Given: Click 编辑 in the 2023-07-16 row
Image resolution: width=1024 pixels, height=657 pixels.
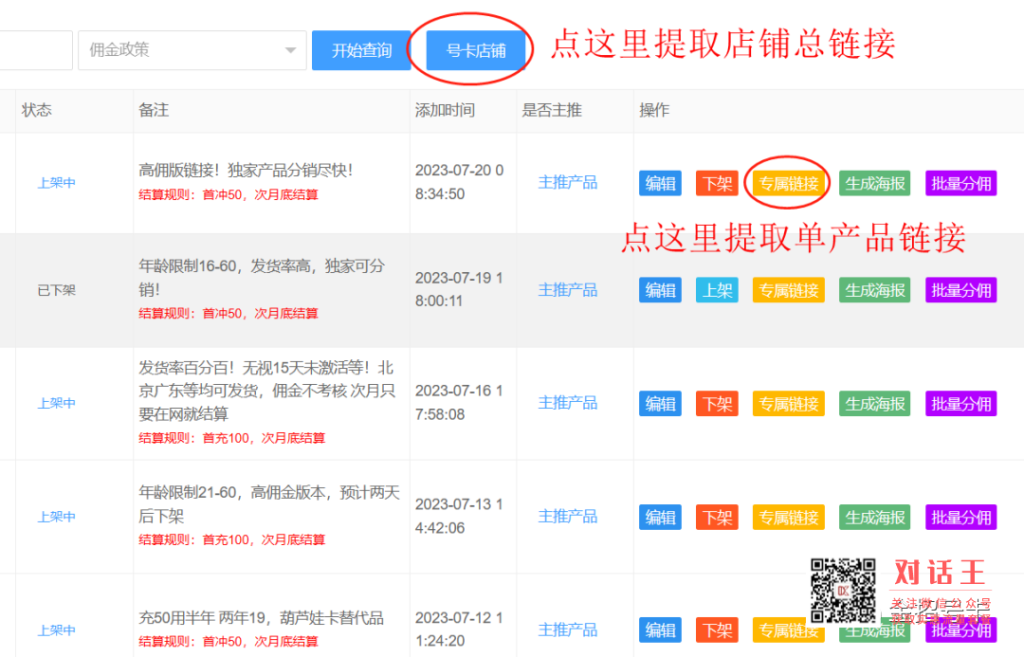Looking at the screenshot, I should (660, 404).
